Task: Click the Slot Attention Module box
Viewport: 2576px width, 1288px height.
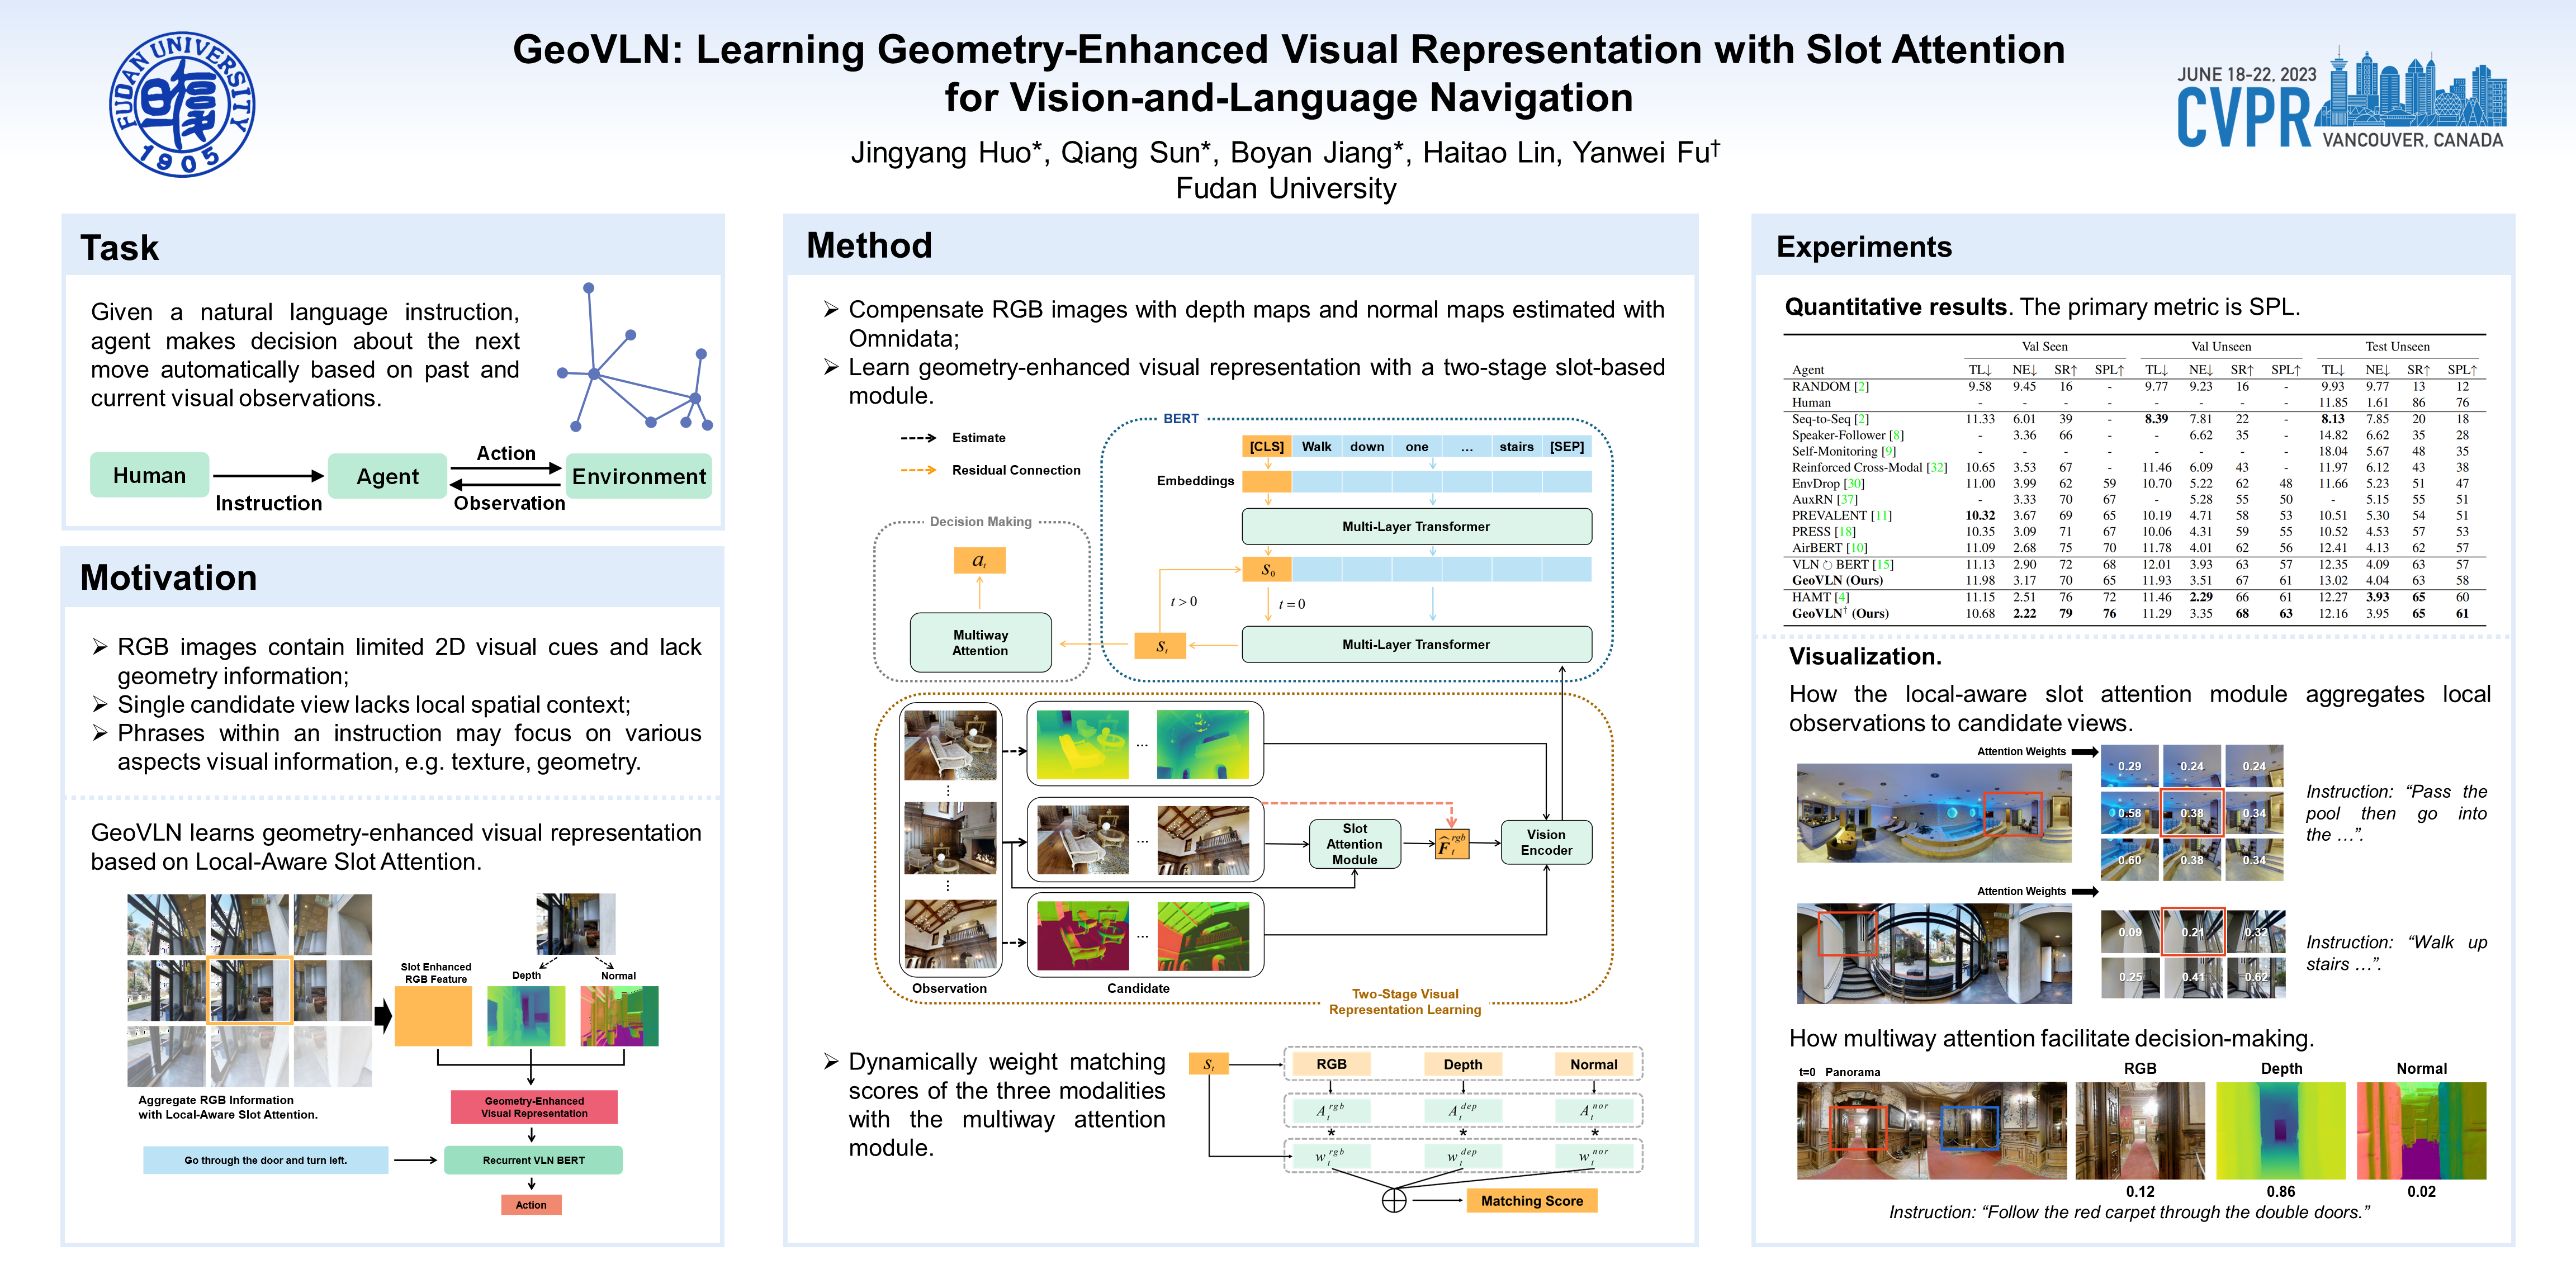Action: 1354,844
